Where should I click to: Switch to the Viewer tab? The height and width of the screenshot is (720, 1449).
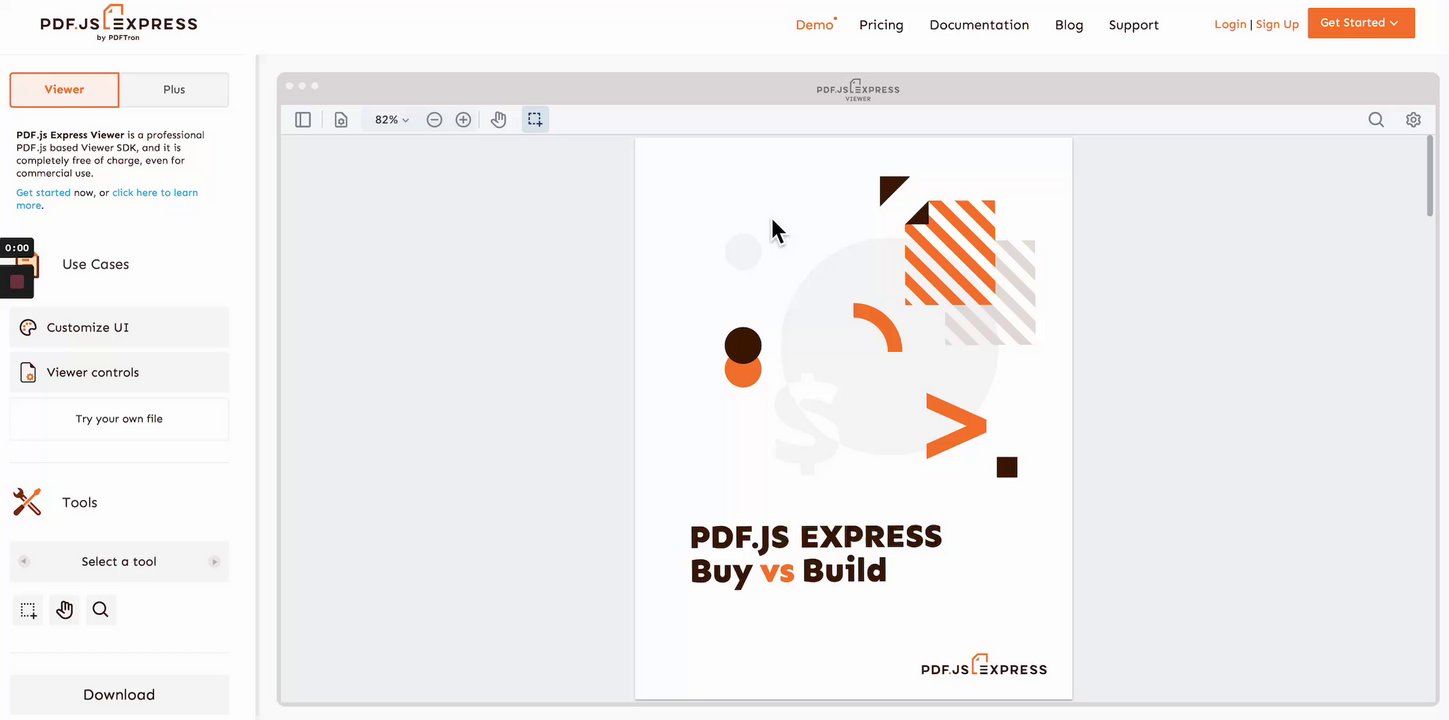pos(64,89)
